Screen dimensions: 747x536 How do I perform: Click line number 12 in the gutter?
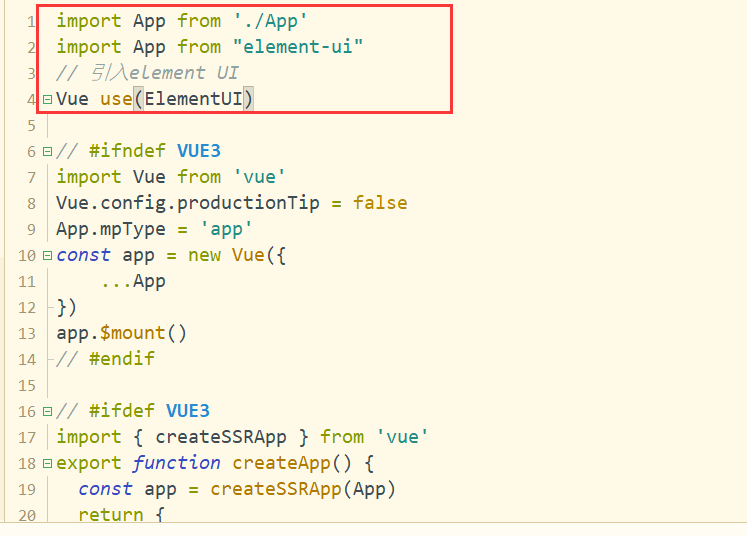27,308
